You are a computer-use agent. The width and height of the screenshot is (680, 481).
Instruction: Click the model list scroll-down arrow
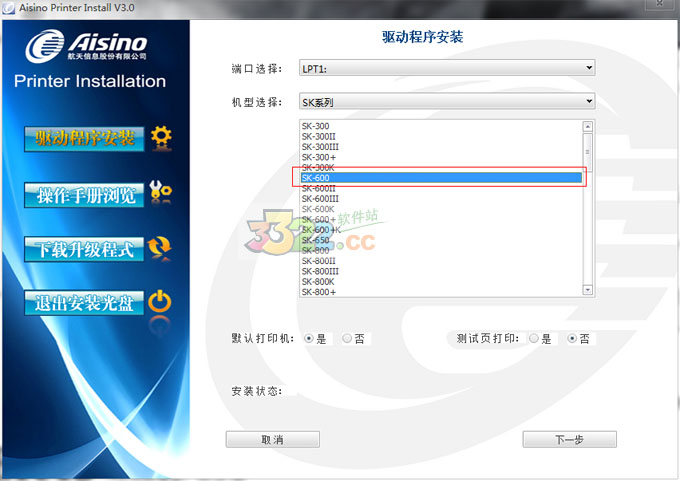(588, 290)
